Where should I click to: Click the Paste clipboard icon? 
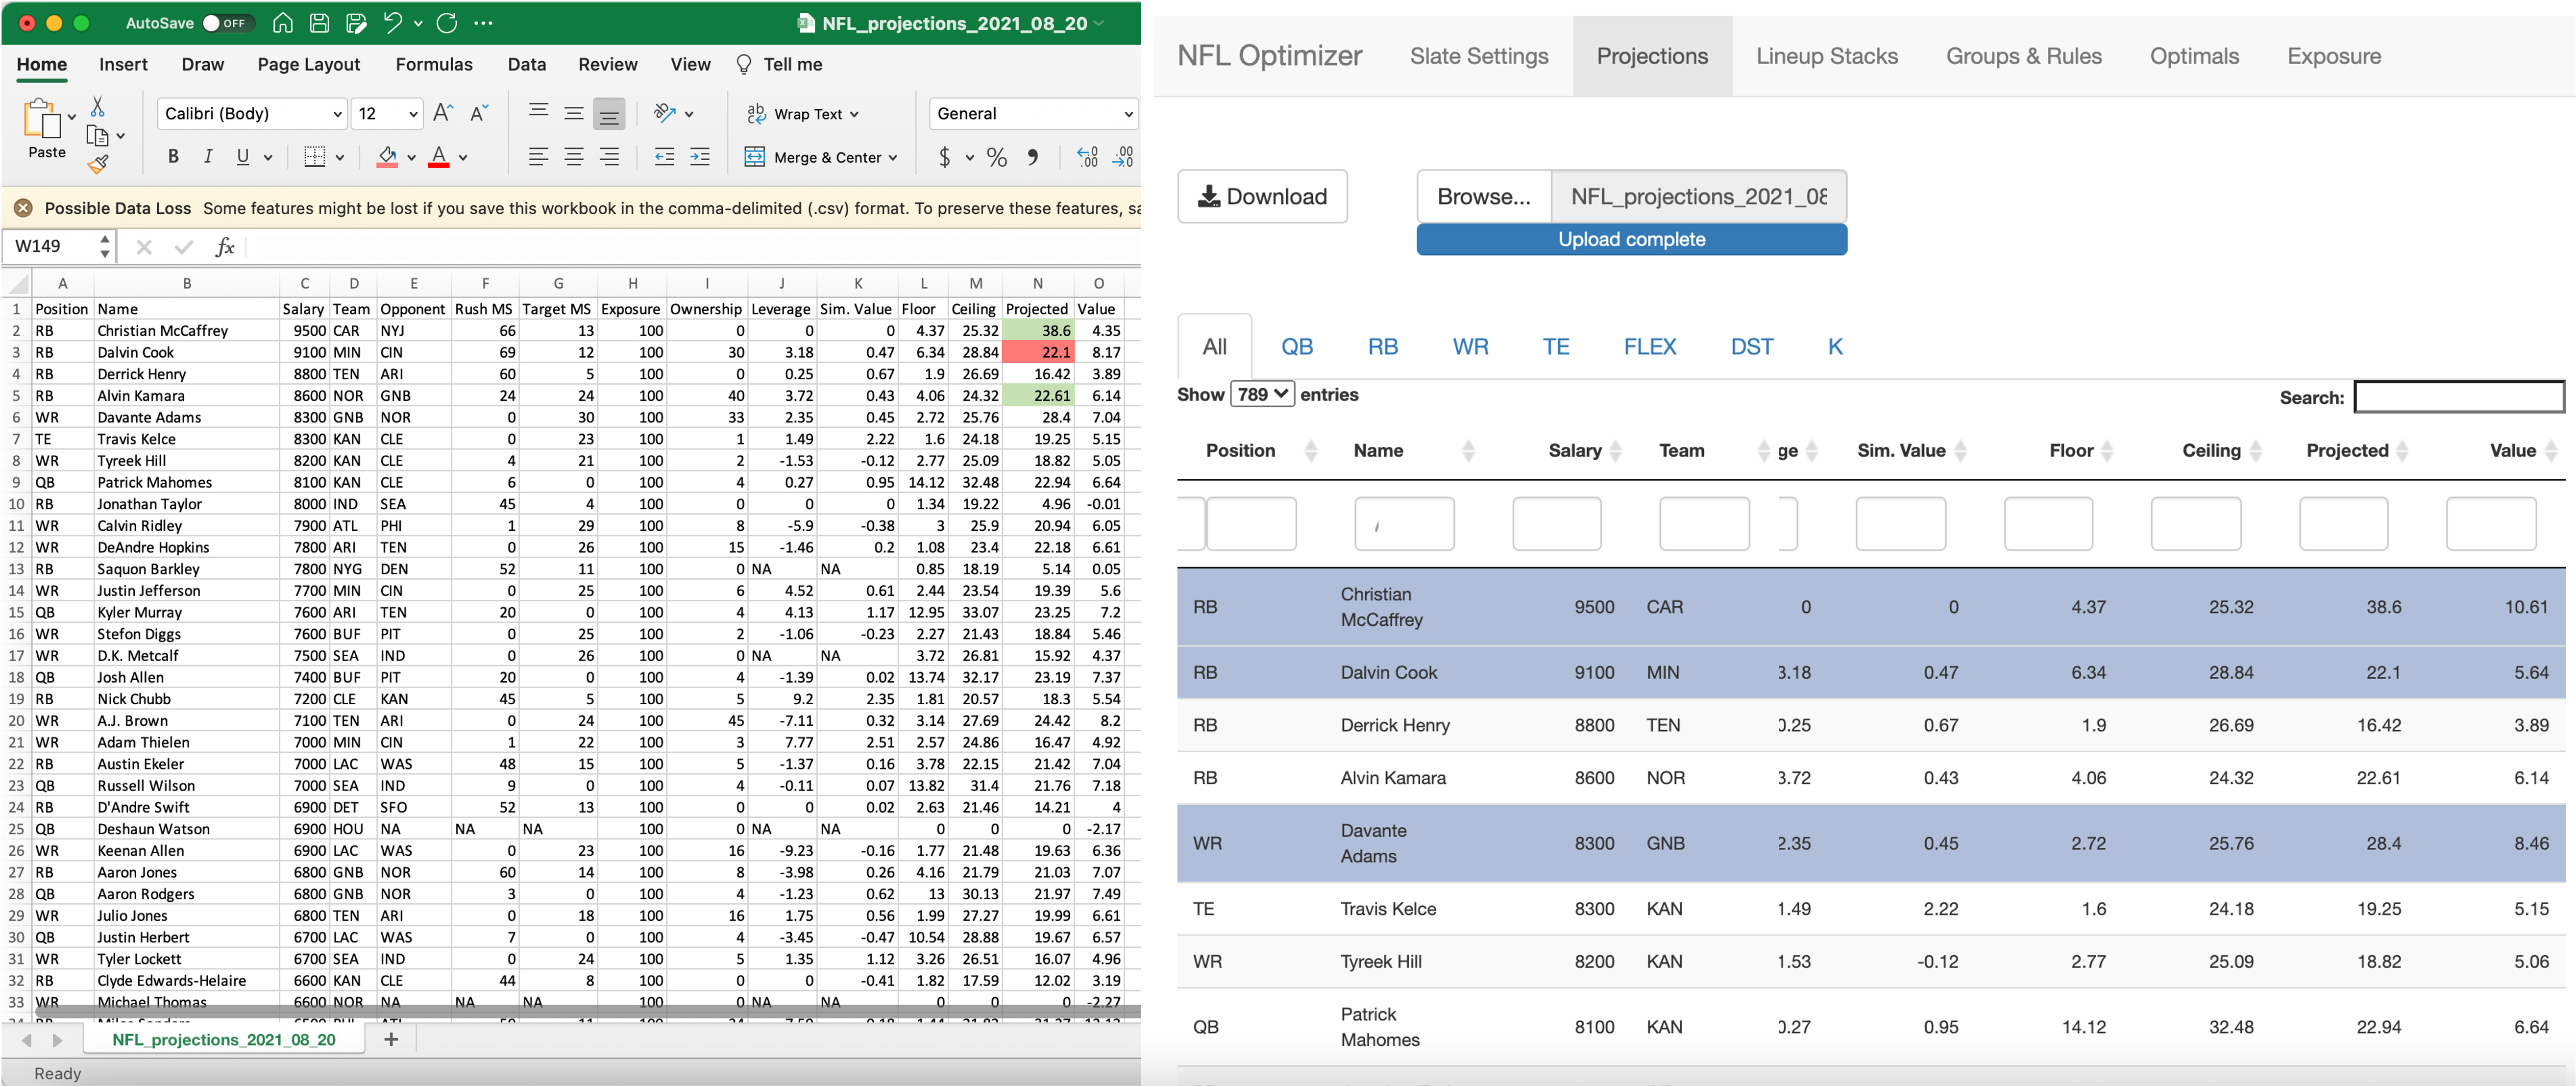pyautogui.click(x=42, y=118)
